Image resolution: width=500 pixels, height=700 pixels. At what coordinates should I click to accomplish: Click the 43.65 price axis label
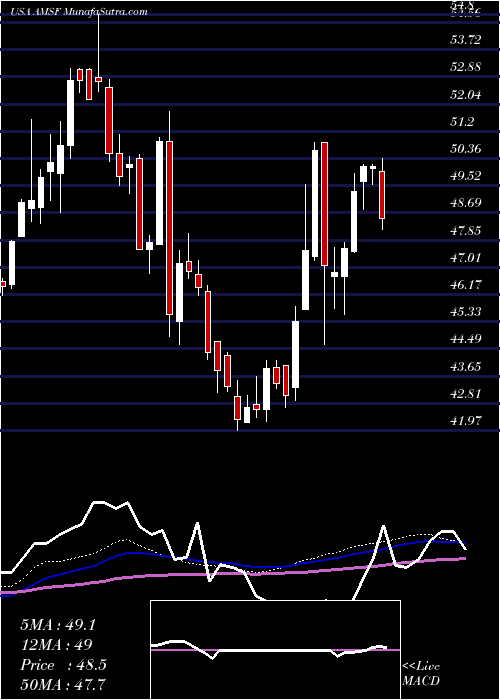coord(465,367)
